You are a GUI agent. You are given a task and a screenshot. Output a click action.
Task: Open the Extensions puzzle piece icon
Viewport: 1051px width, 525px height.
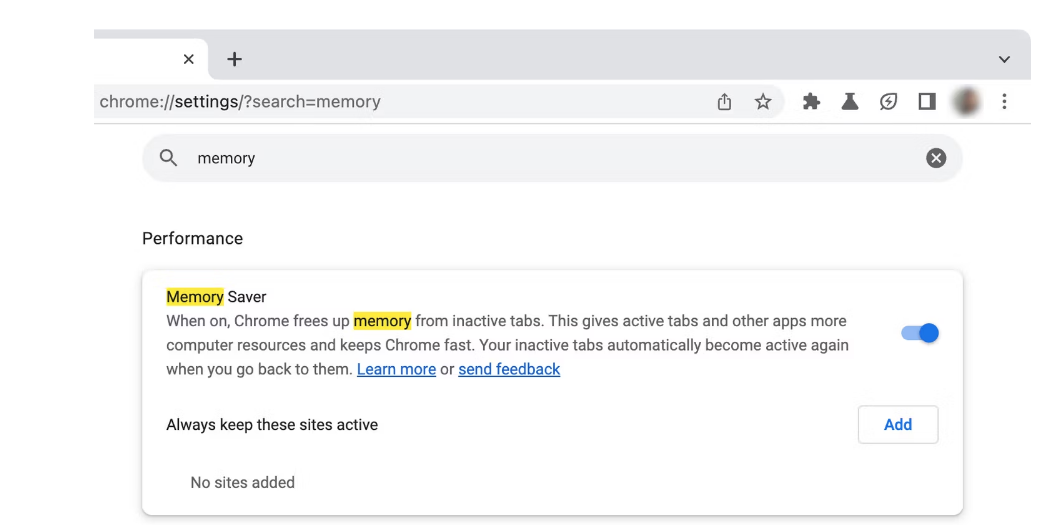[811, 102]
